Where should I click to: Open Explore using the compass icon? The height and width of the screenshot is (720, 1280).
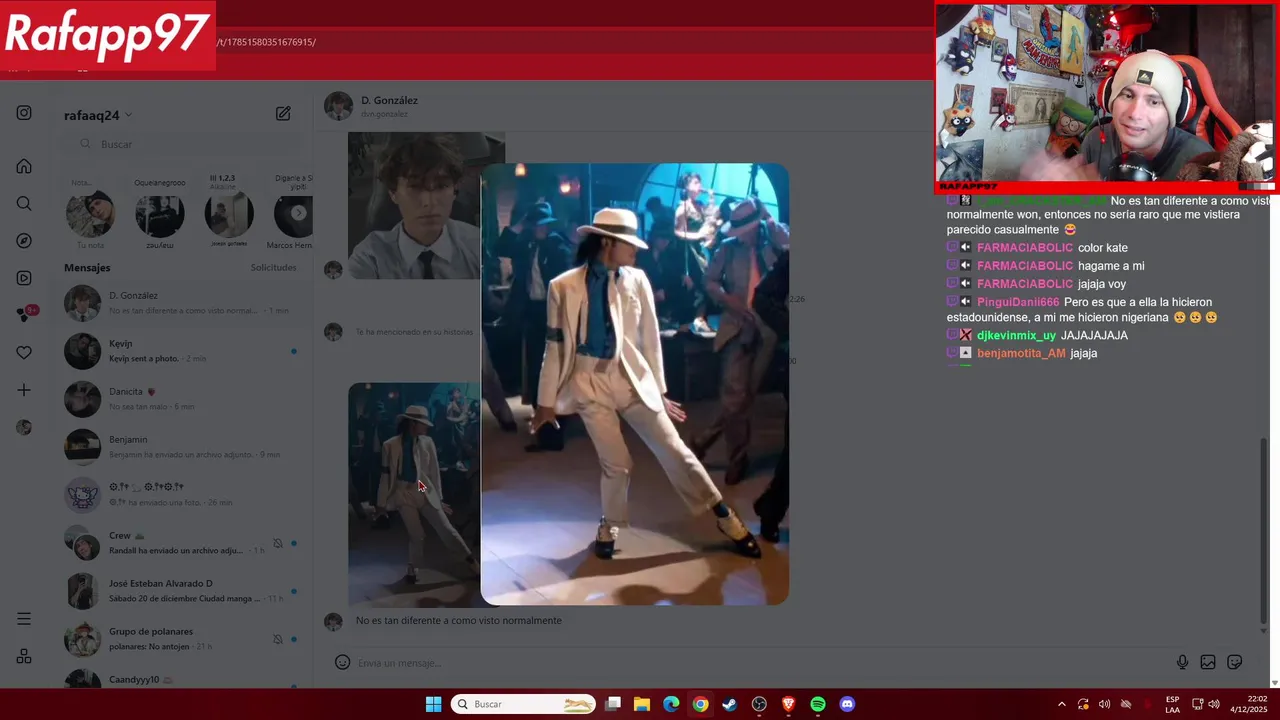pos(24,241)
